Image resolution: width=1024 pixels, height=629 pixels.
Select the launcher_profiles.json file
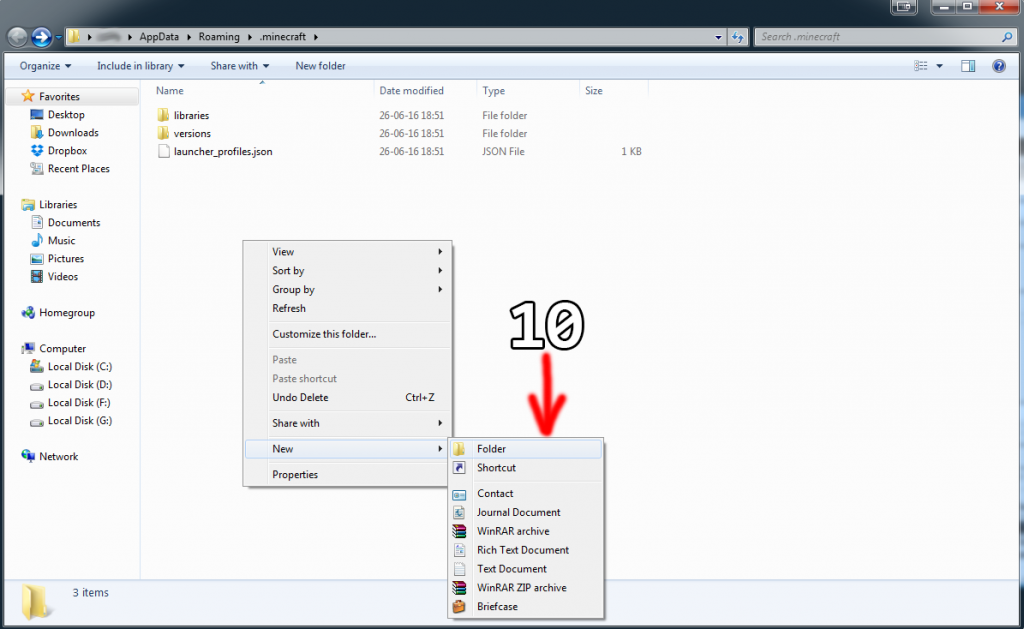222,152
